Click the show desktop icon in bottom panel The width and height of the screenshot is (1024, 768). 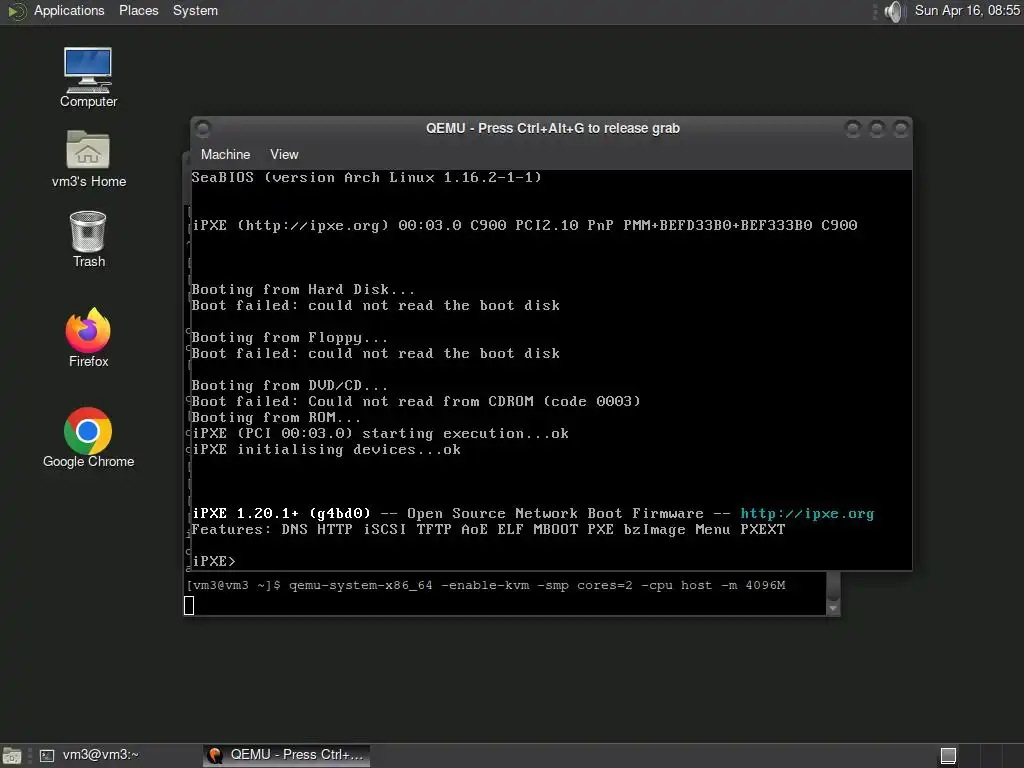tap(12, 756)
